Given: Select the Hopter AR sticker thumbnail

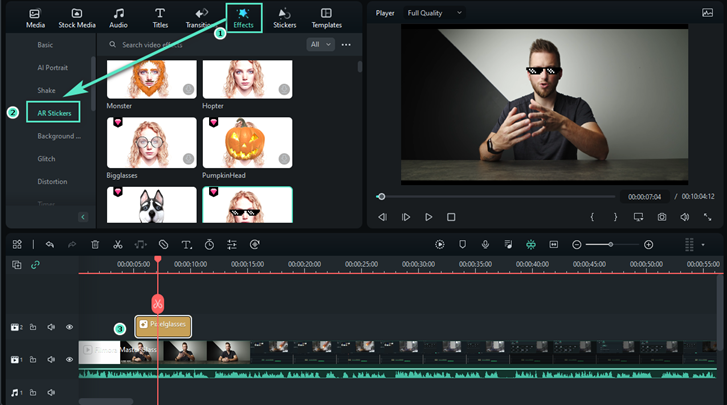Looking at the screenshot, I should pos(247,79).
